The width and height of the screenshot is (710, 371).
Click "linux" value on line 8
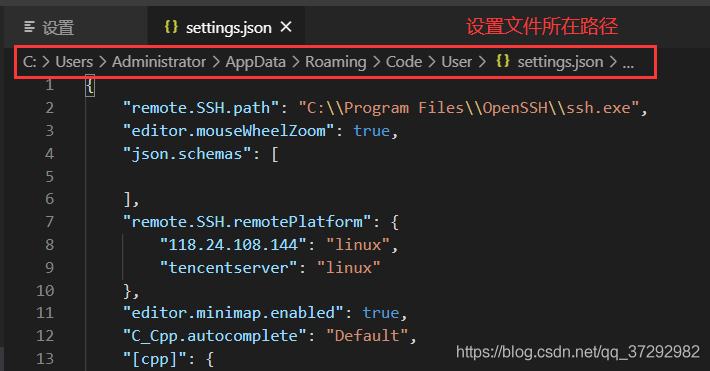click(x=358, y=245)
